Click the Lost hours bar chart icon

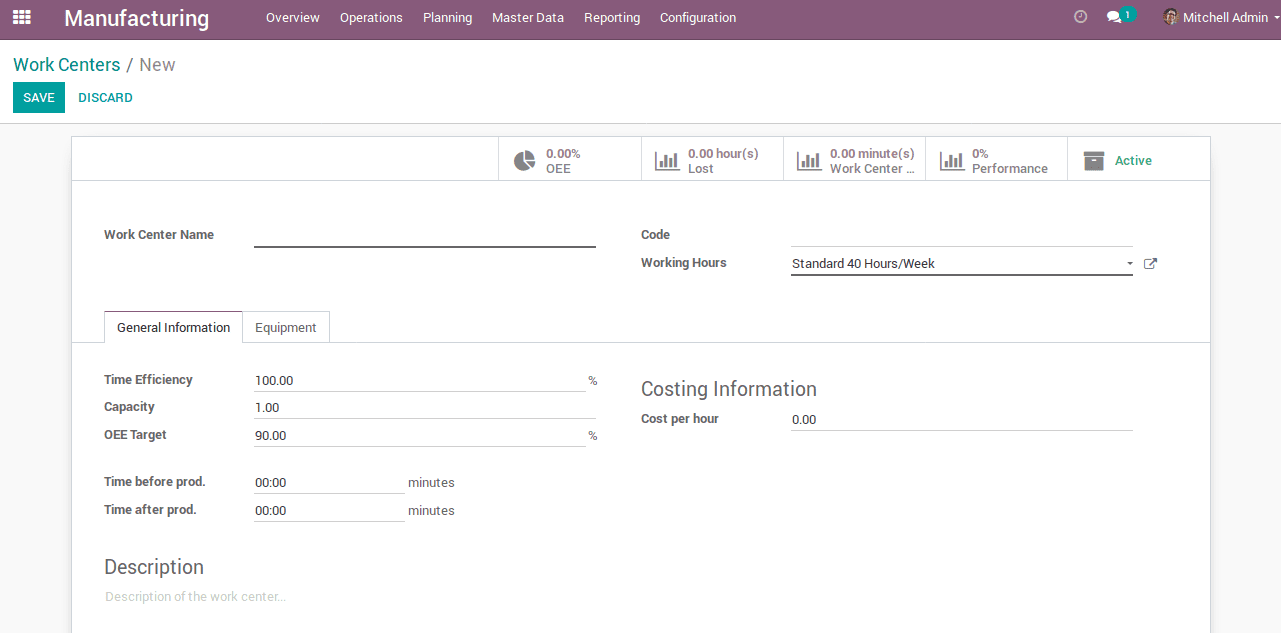point(667,161)
